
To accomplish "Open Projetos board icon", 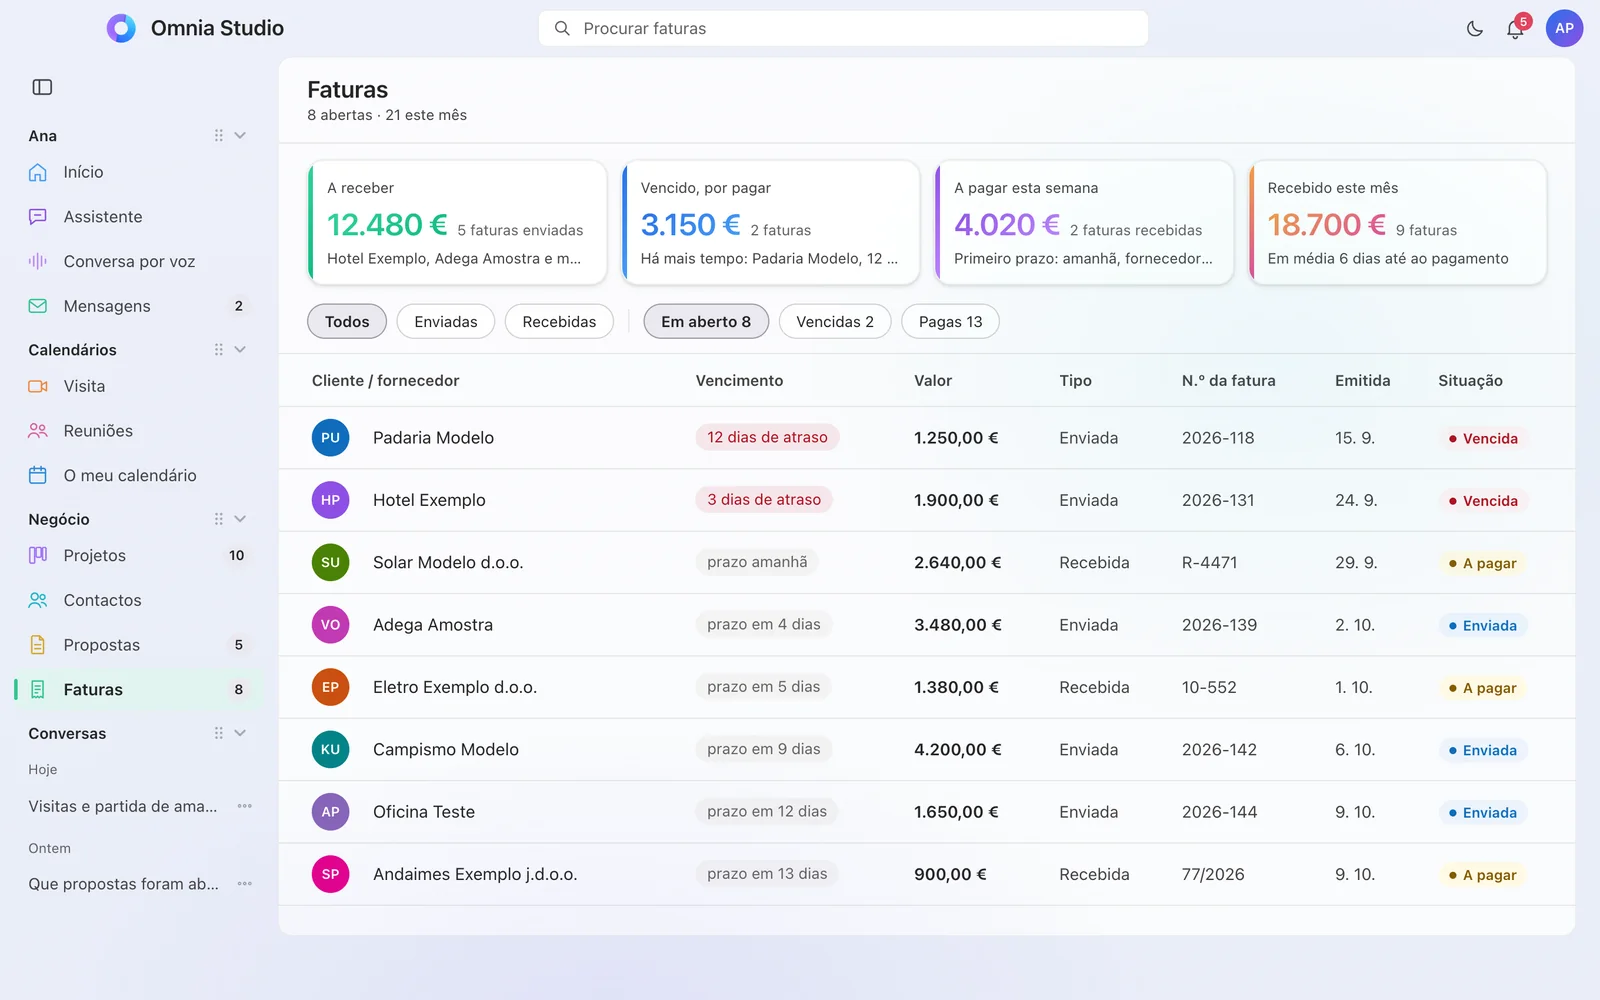I will click(38, 555).
